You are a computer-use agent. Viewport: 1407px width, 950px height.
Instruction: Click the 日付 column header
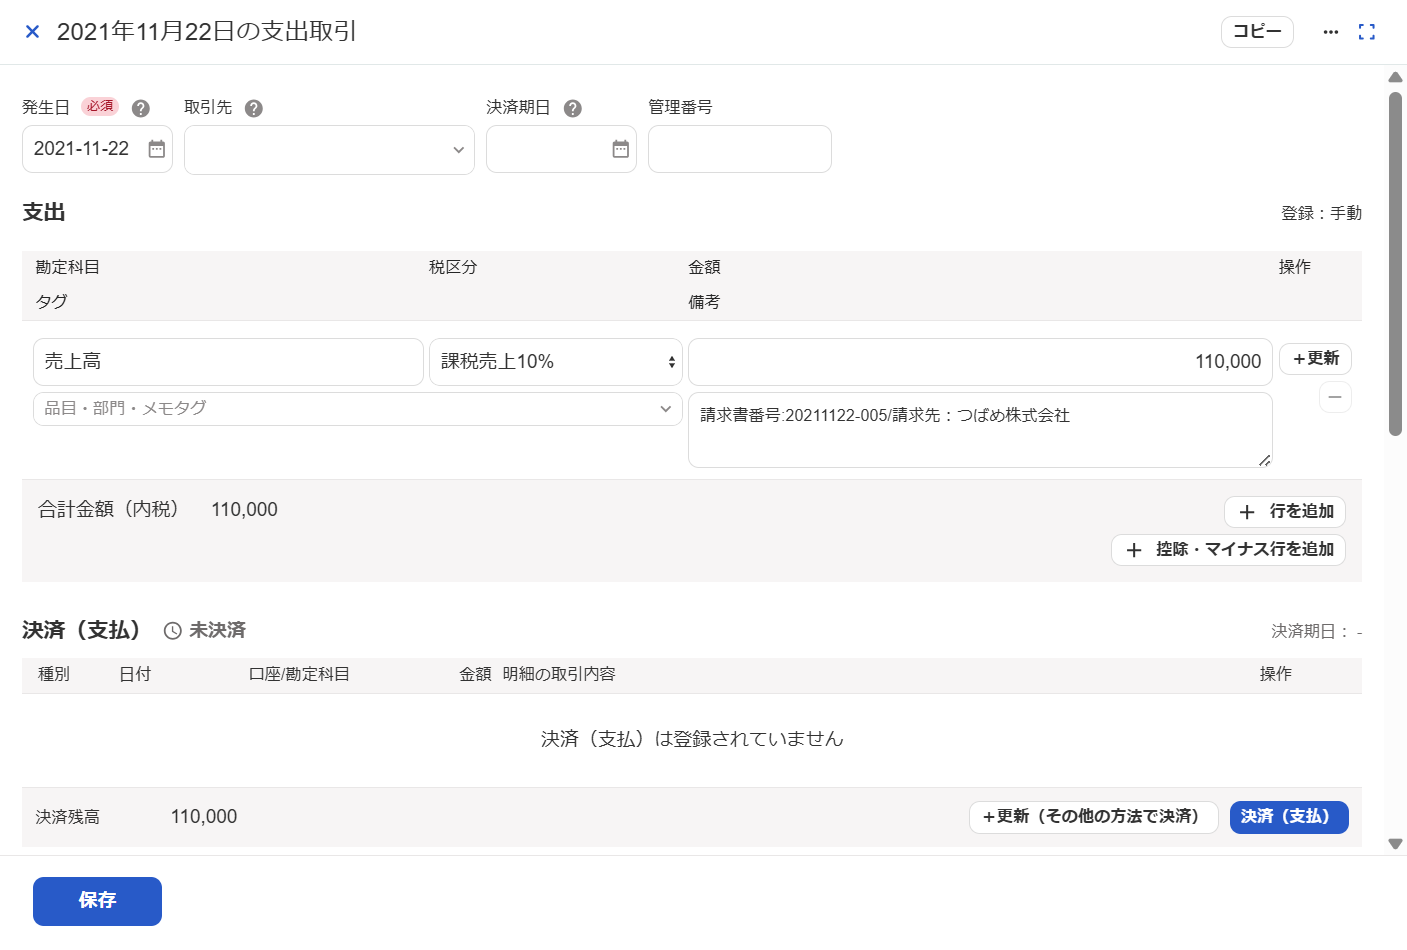tap(135, 675)
